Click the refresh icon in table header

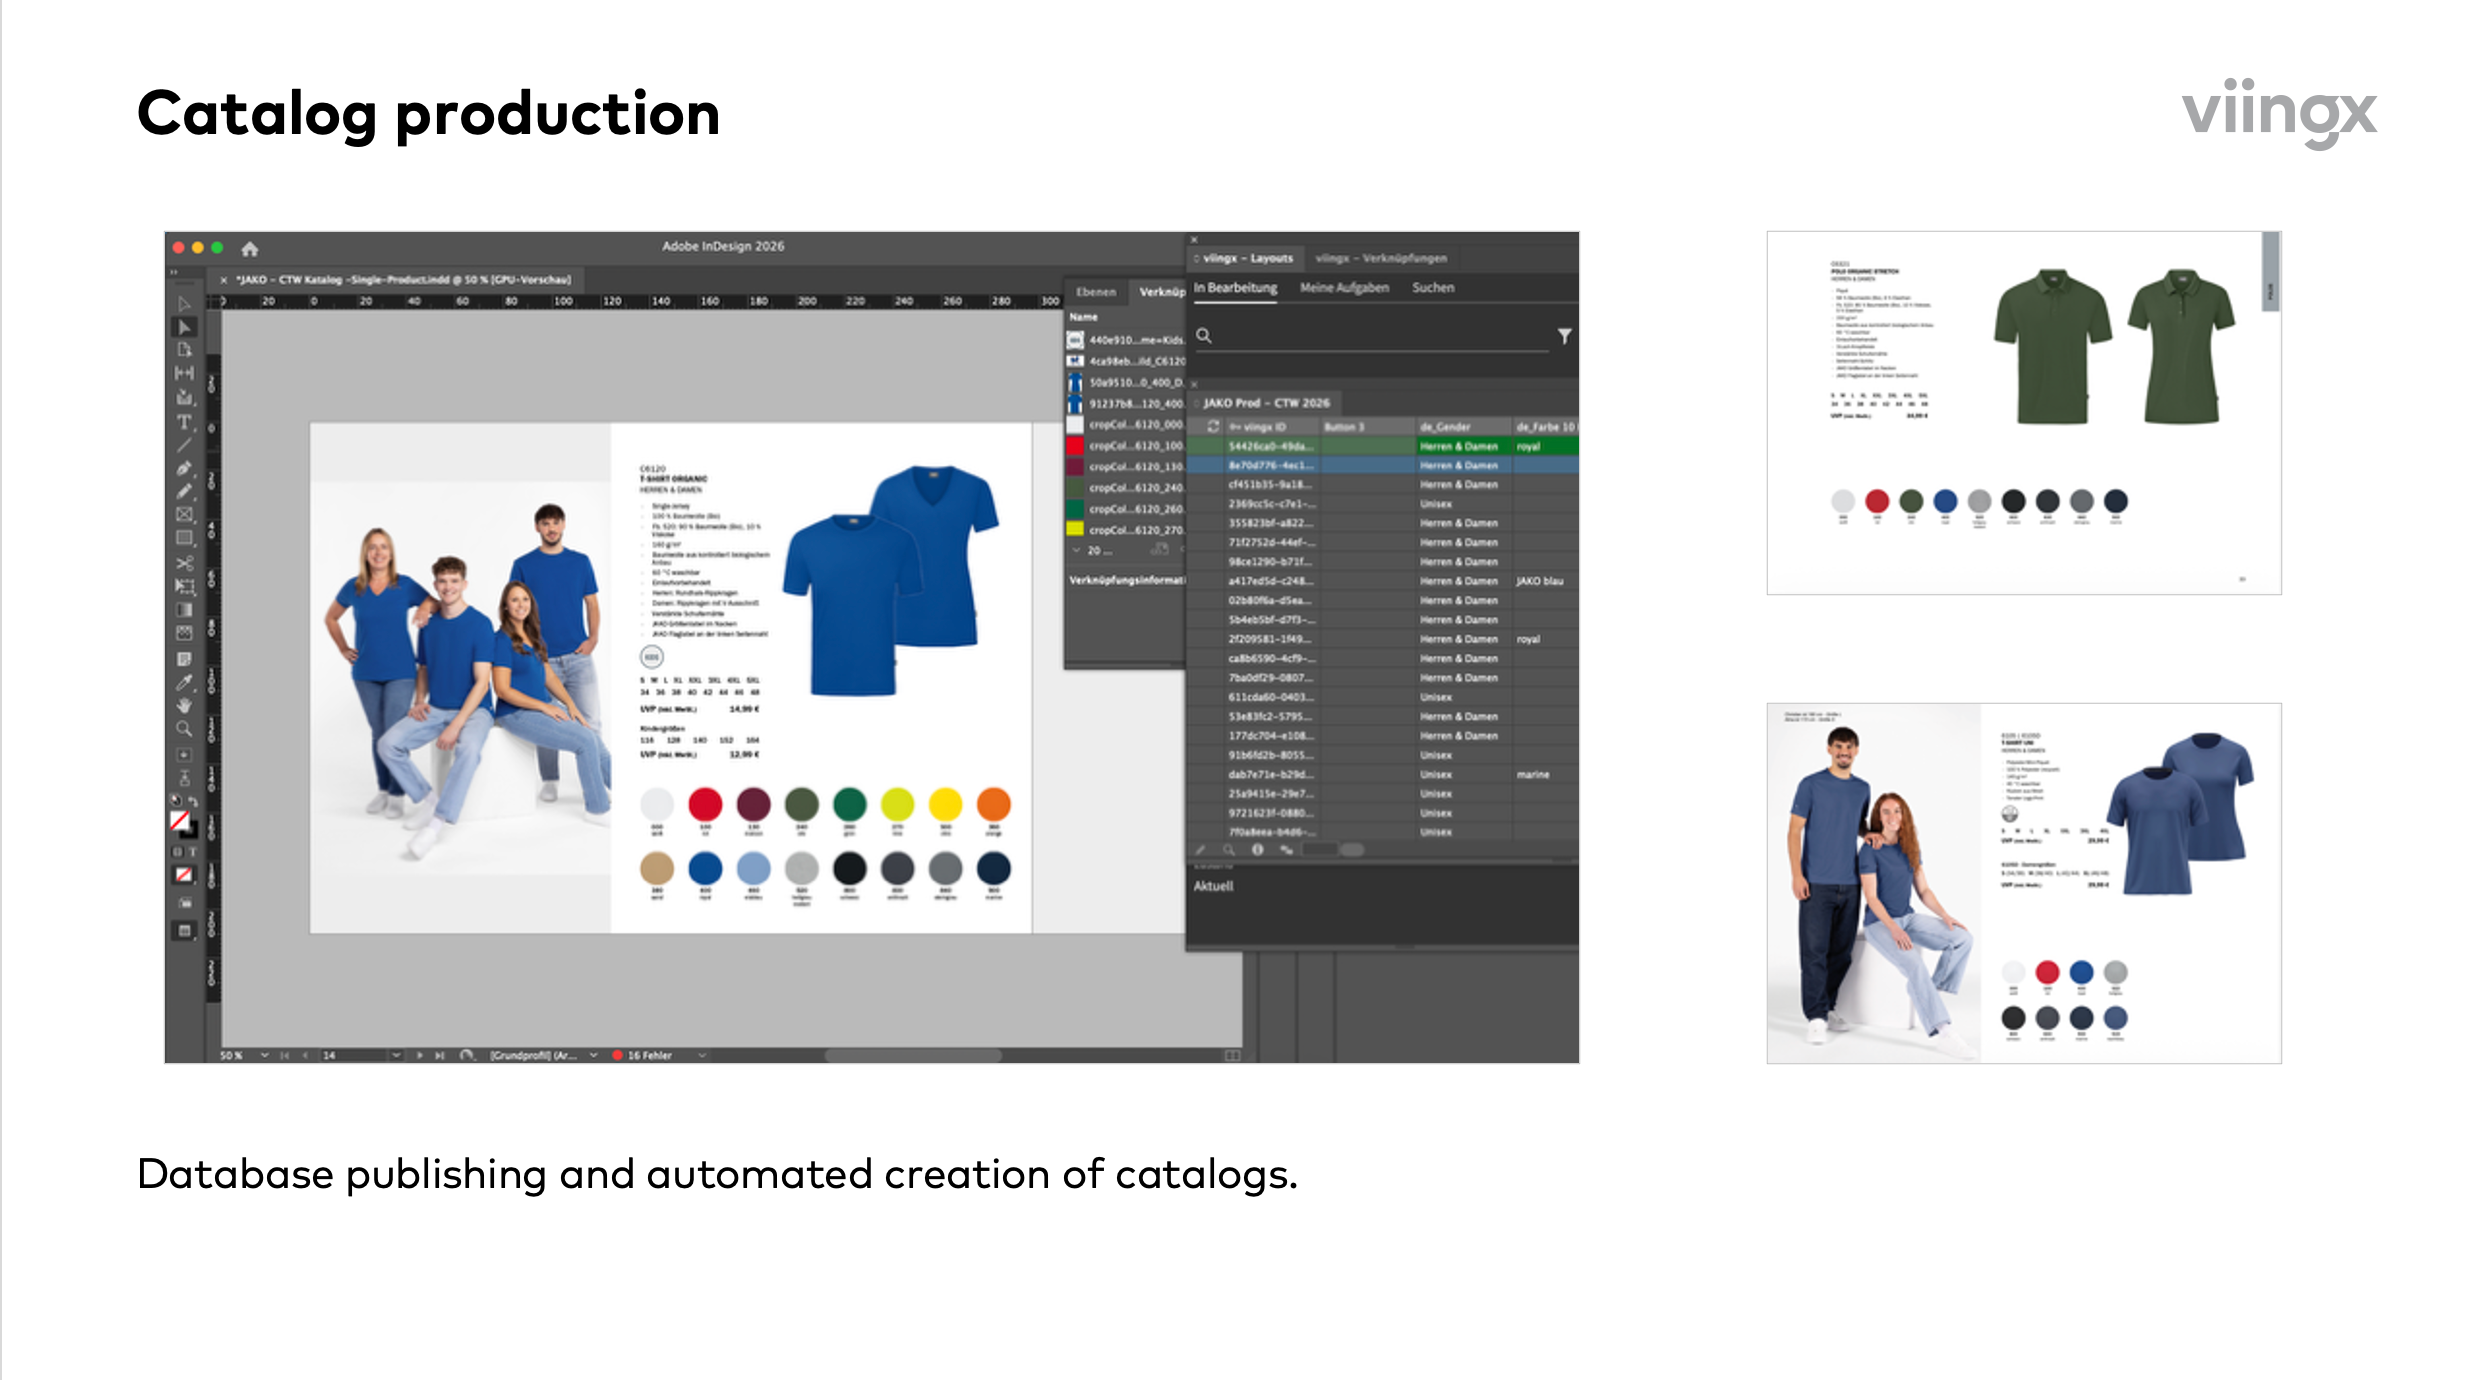pos(1213,427)
